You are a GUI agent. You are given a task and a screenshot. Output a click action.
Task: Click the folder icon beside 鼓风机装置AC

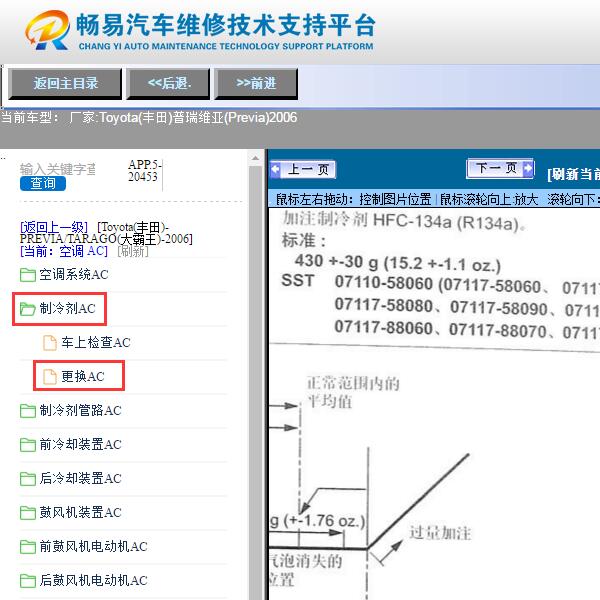pos(28,513)
